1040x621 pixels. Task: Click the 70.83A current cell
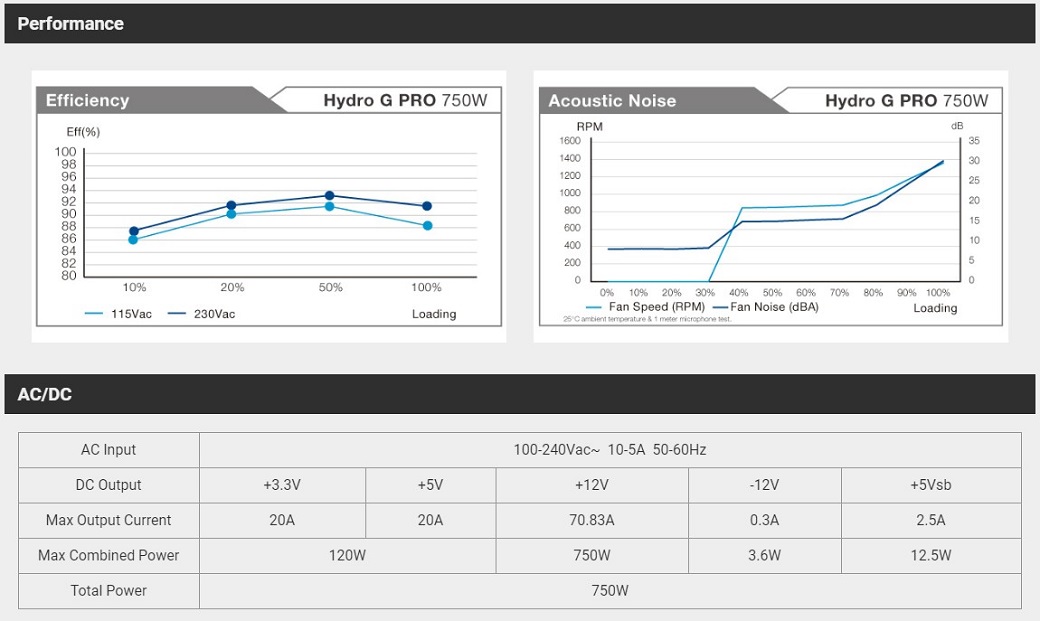(592, 520)
